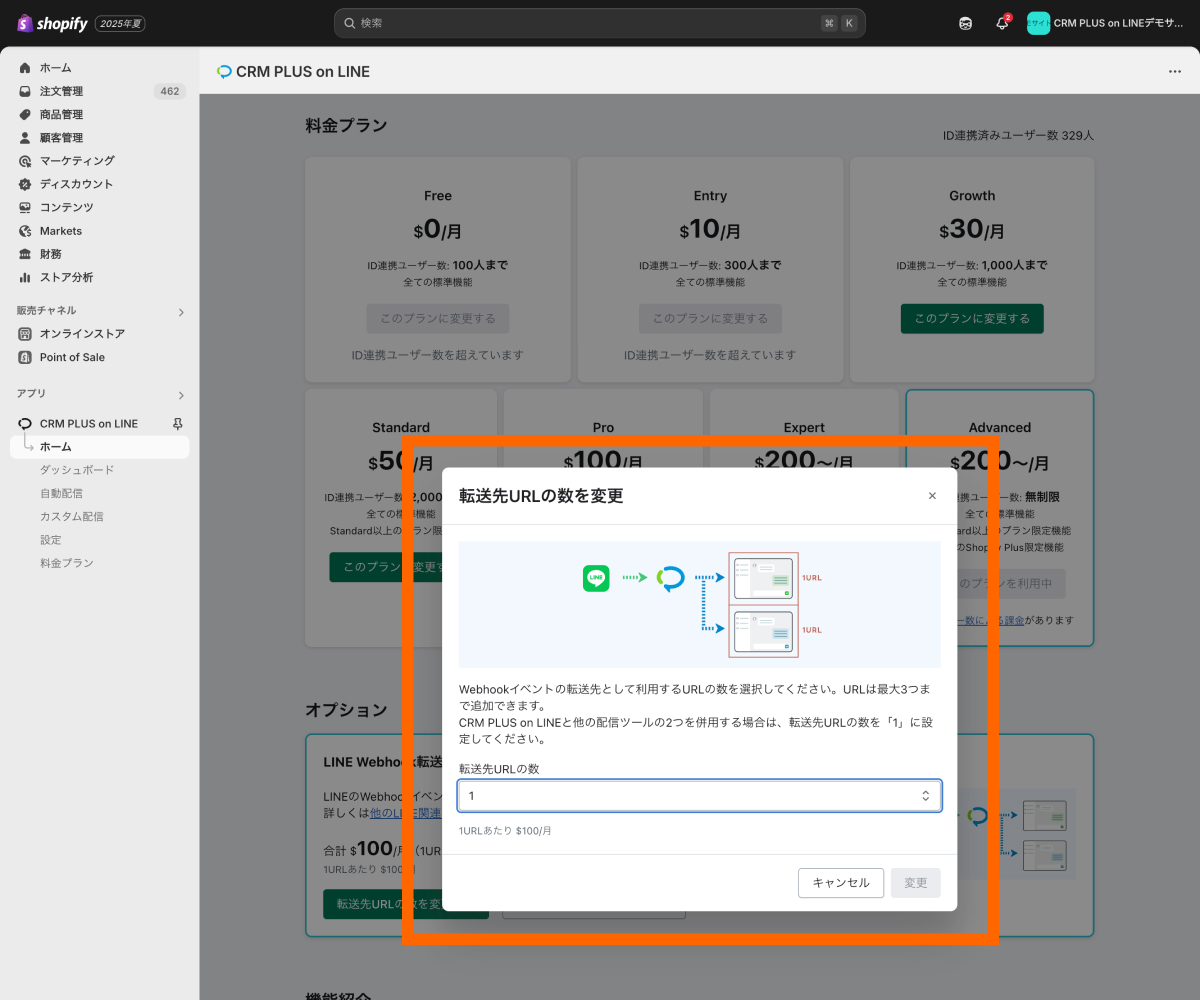Image resolution: width=1200 pixels, height=1000 pixels.
Task: Click the Point of Sale bag icon
Action: pyautogui.click(x=25, y=357)
